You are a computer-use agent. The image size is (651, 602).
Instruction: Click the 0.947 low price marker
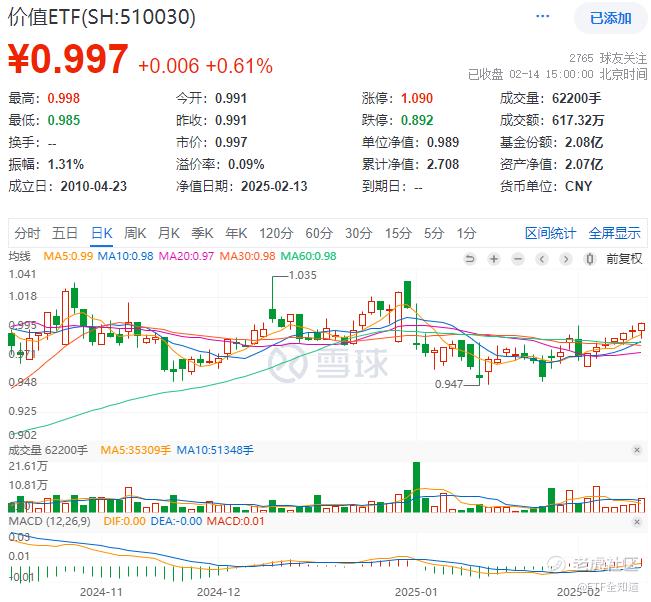448,384
